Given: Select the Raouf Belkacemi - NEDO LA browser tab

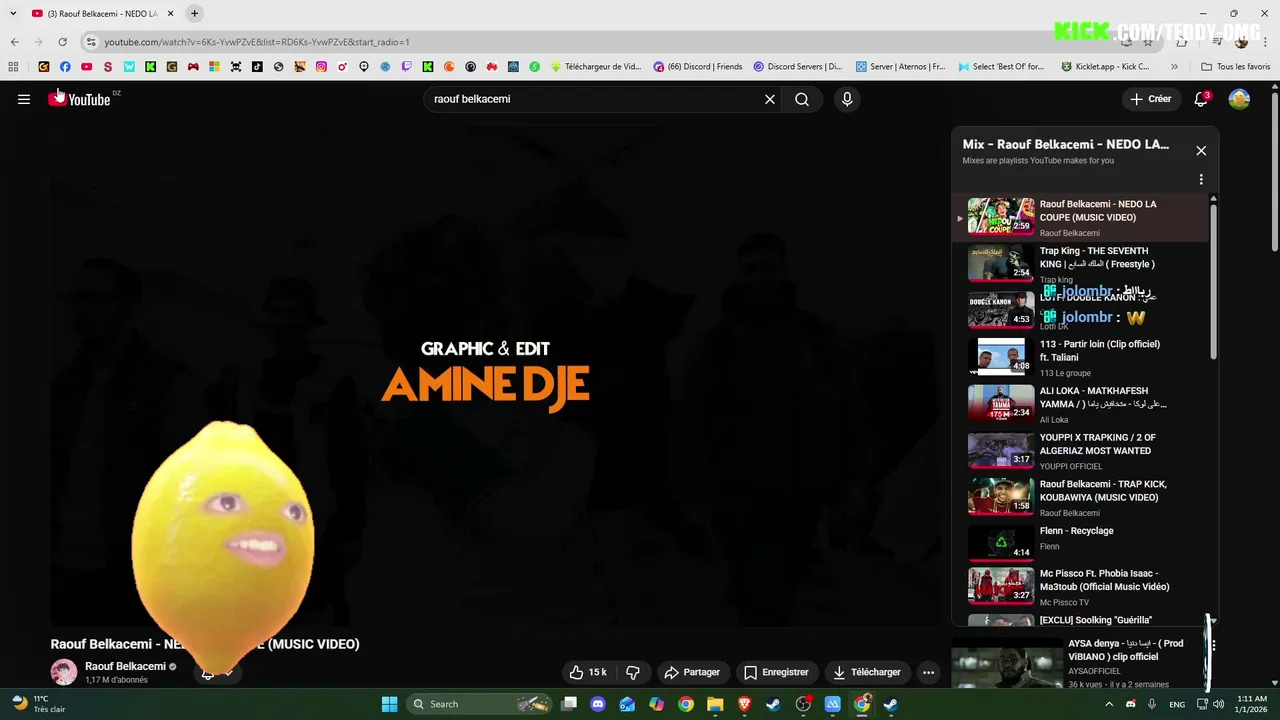Looking at the screenshot, I should point(102,13).
